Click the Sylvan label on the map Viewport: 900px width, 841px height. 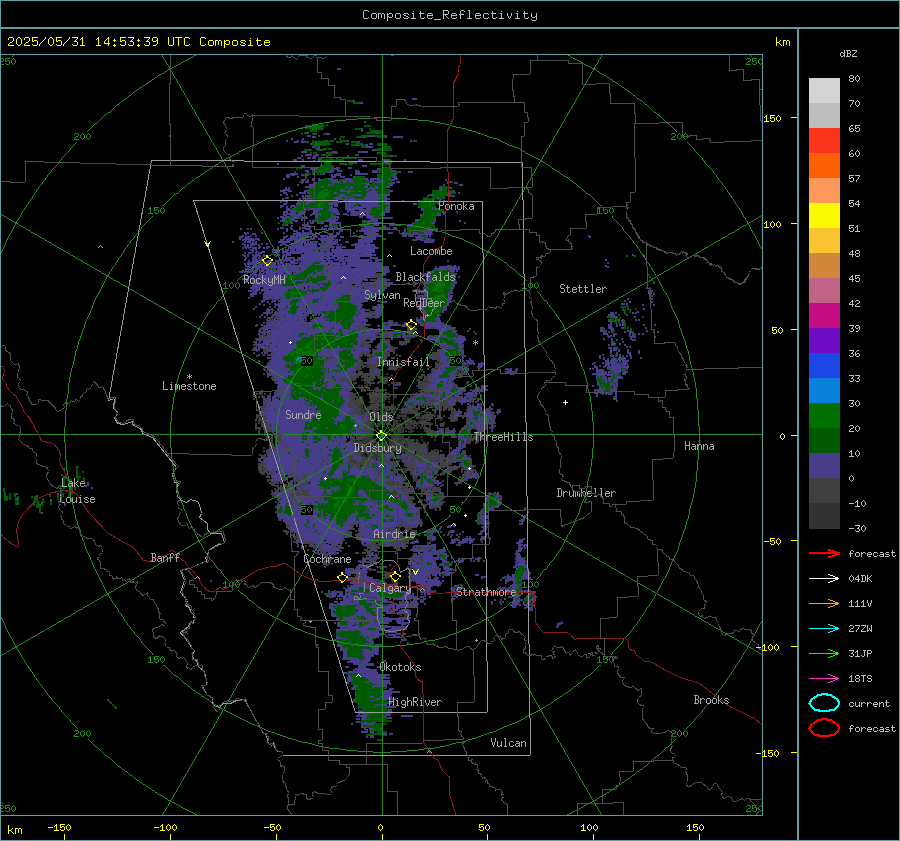382,295
